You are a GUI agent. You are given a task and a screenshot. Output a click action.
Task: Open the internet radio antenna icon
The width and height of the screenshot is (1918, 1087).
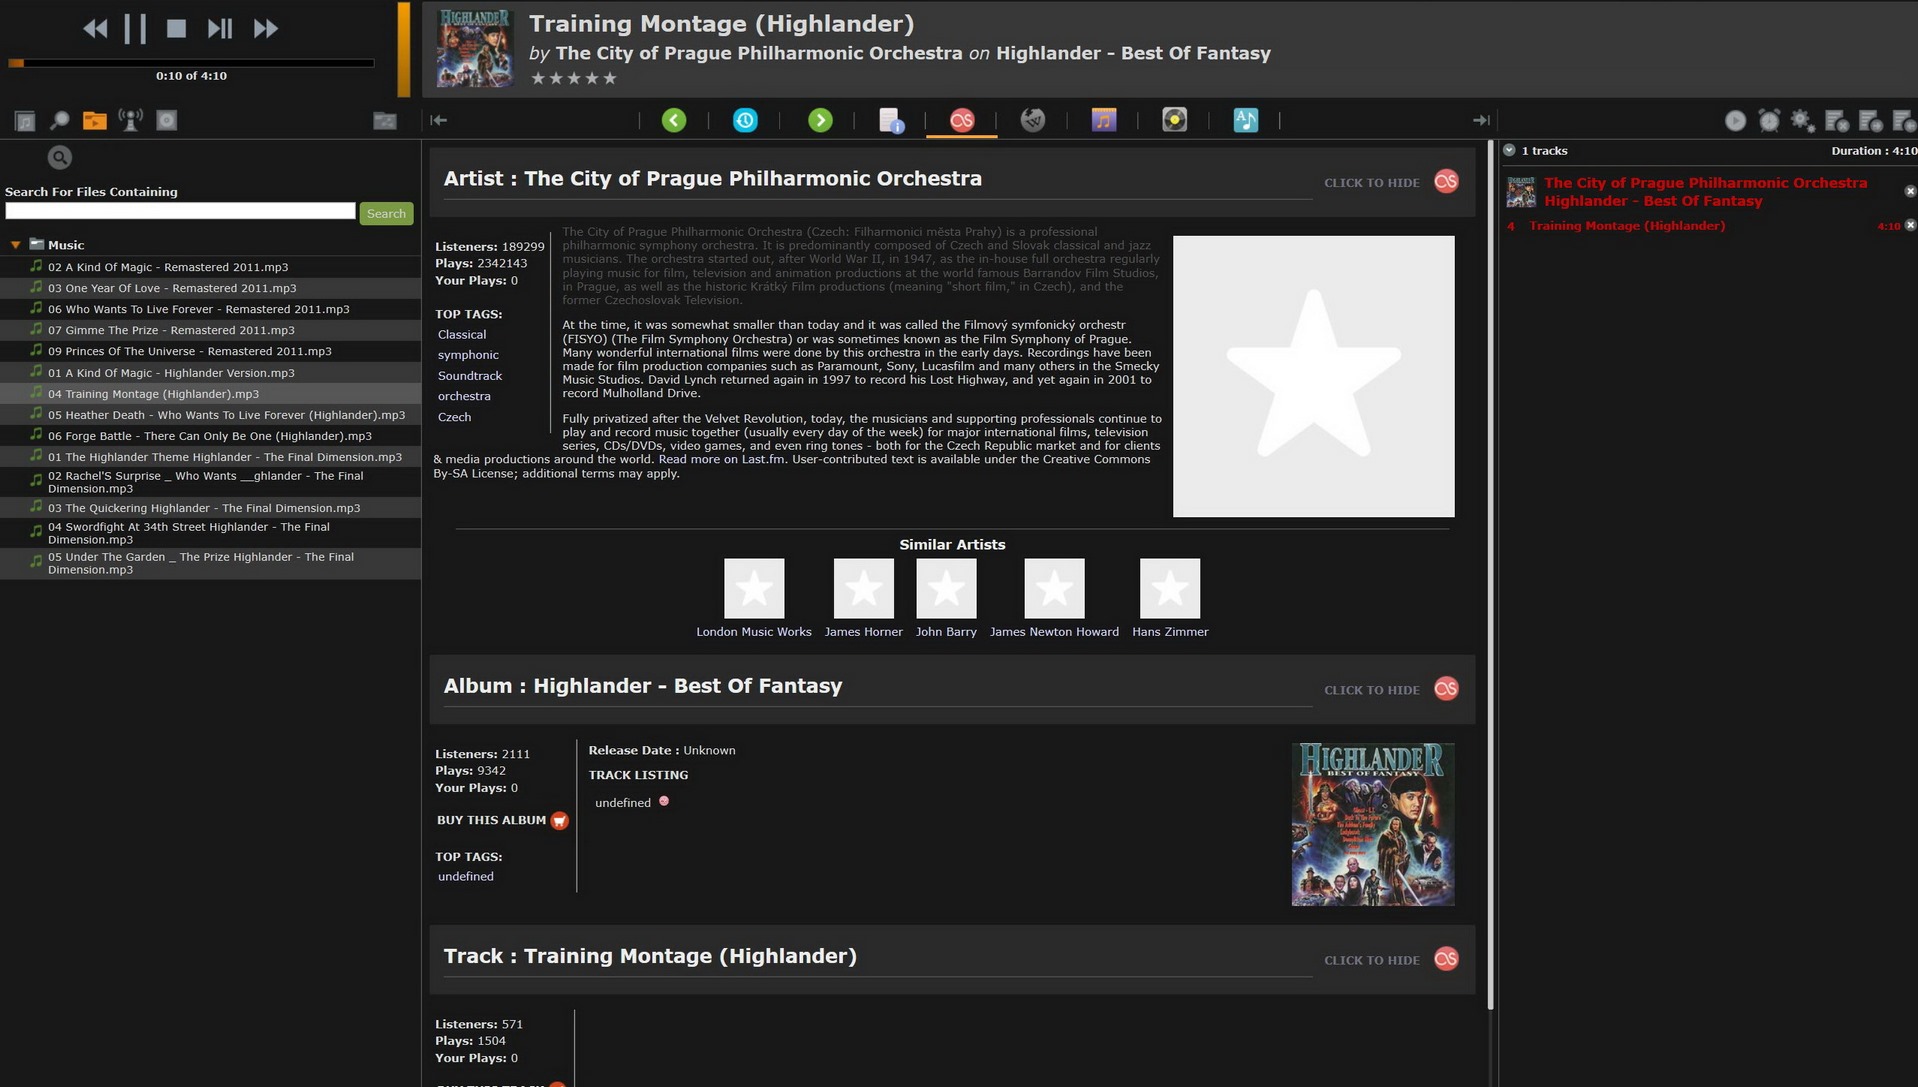[131, 120]
